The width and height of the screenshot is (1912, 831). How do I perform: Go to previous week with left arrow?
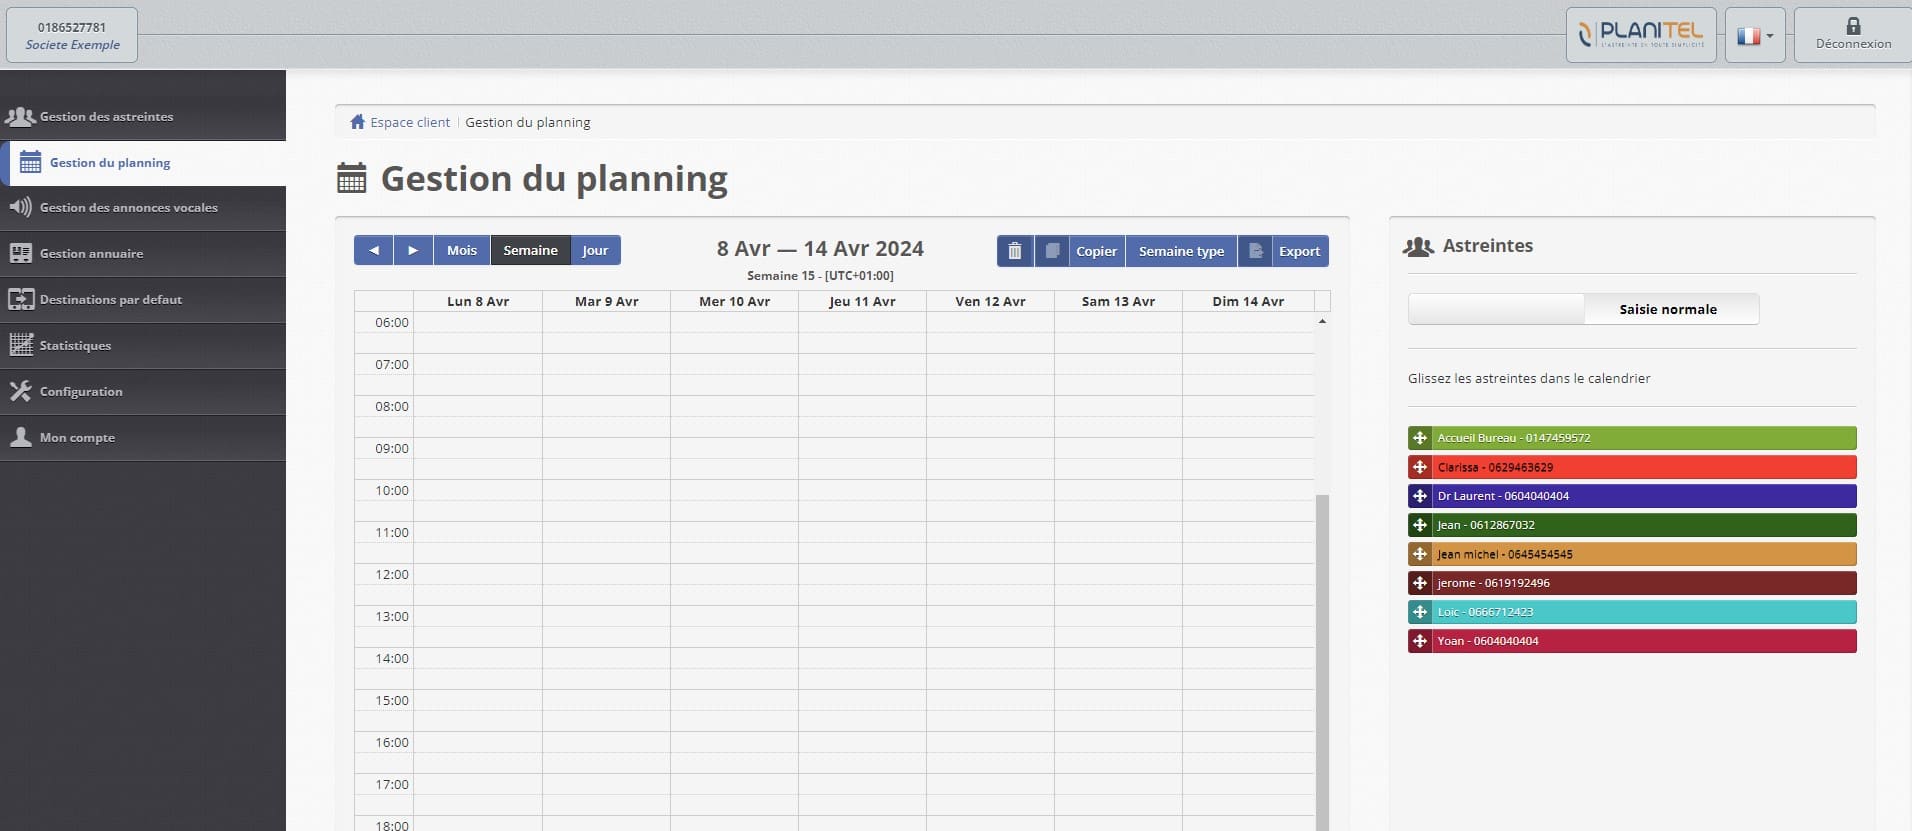point(374,250)
